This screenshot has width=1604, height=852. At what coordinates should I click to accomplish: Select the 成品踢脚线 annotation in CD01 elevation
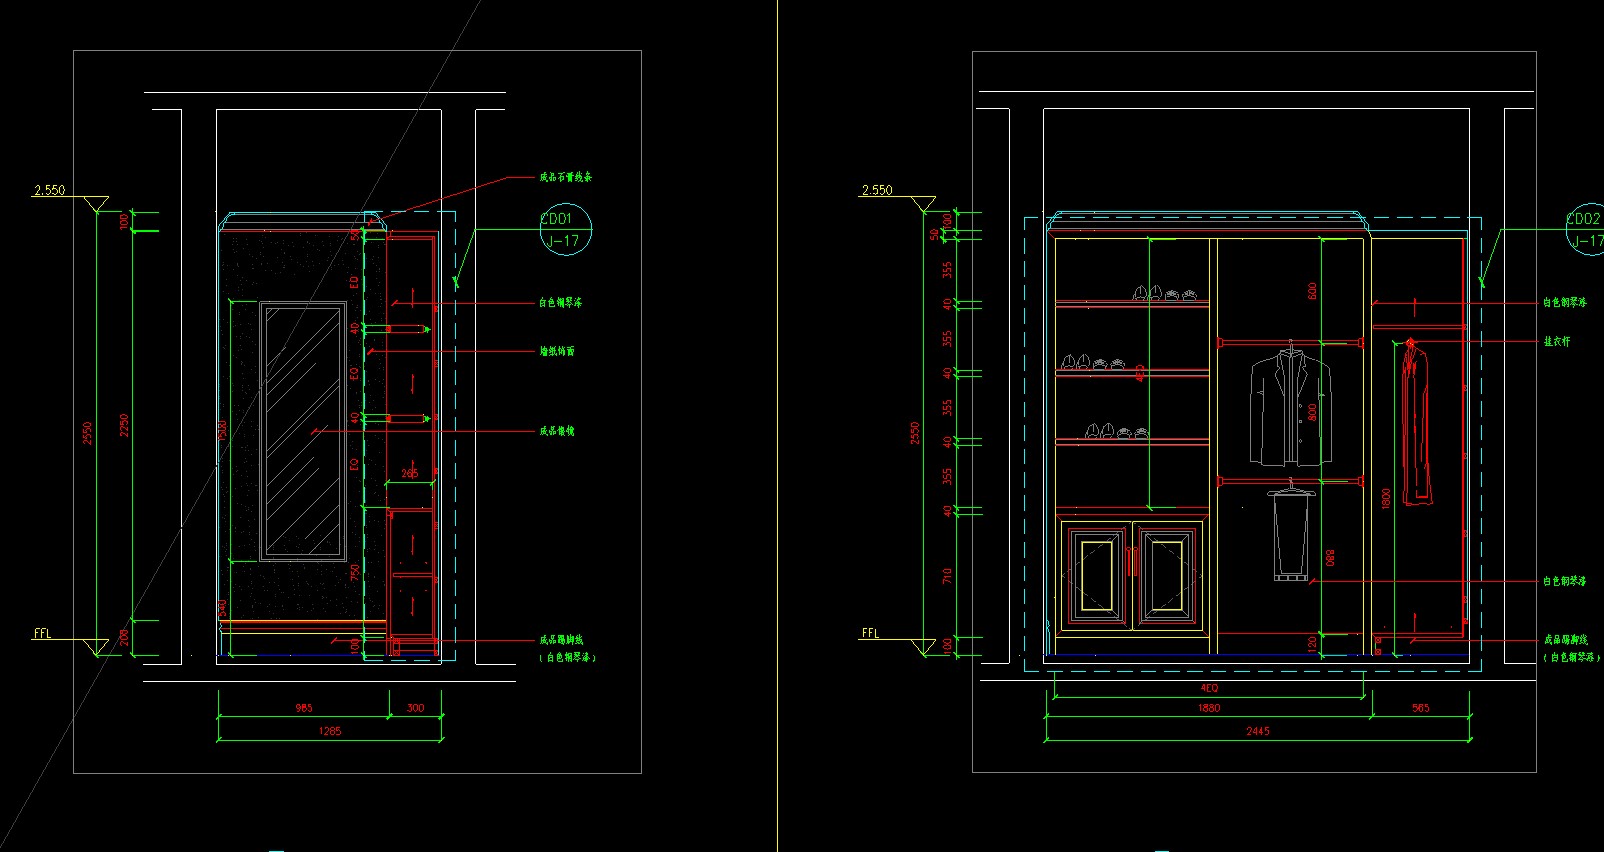[562, 639]
